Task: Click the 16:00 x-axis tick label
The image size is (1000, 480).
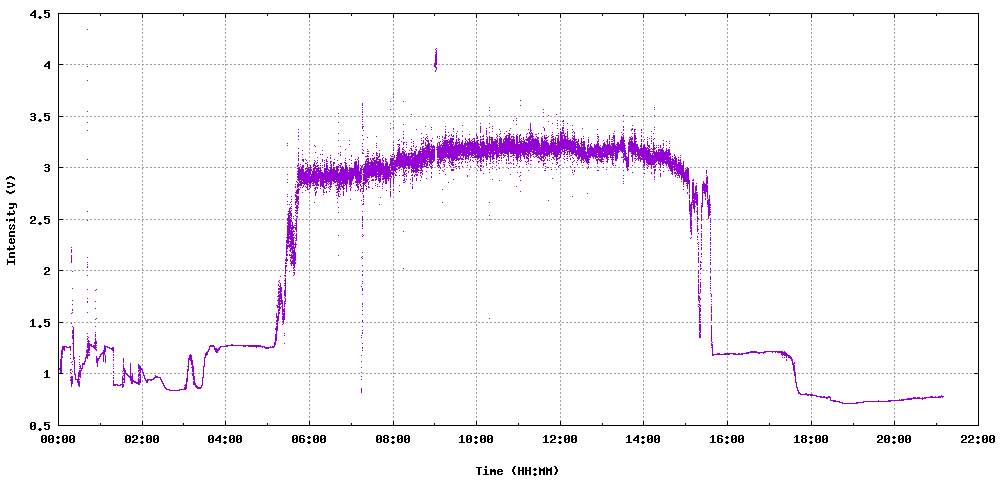Action: [727, 439]
